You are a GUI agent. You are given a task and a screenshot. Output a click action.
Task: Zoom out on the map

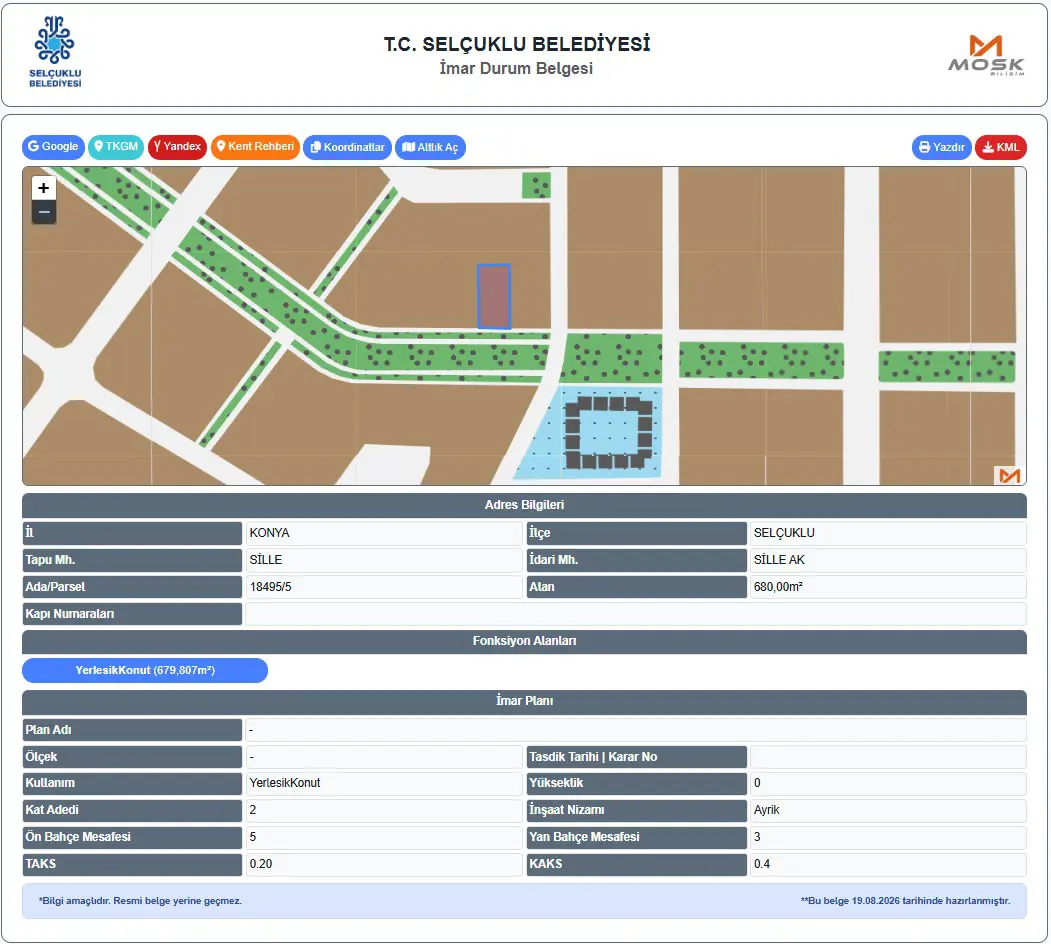click(x=44, y=213)
